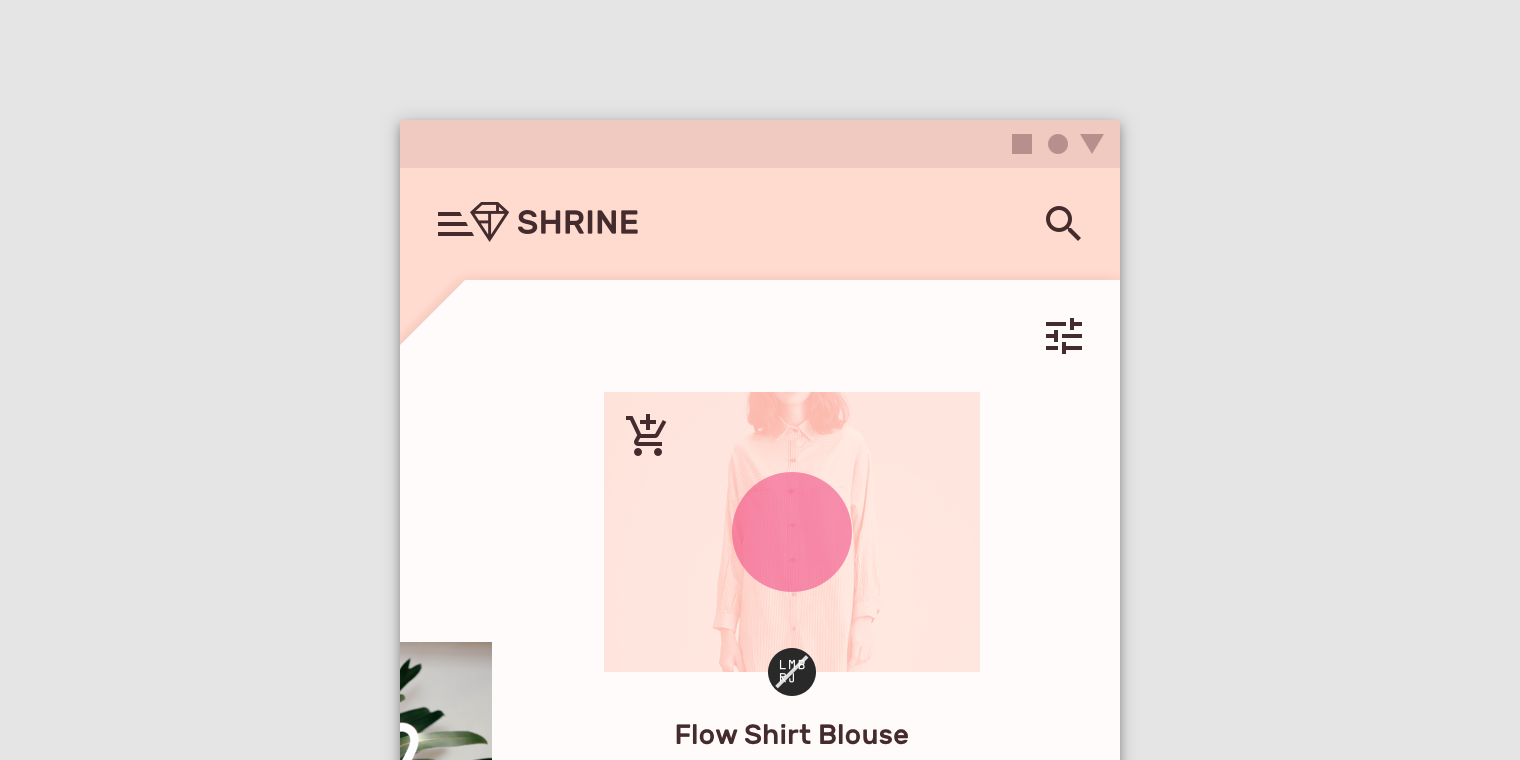Tap the pink circle touch ripple
Screen dimensions: 1520x760
point(792,532)
